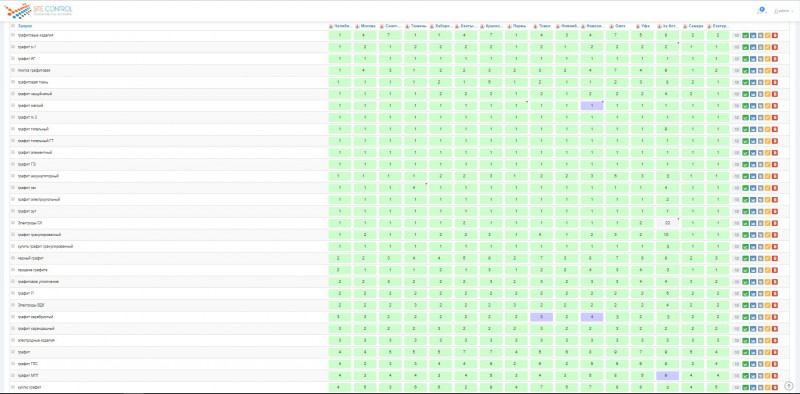This screenshot has height=394, width=800.
Task: Toggle the select-all checkbox beside Запрос header
Action: tap(13, 26)
